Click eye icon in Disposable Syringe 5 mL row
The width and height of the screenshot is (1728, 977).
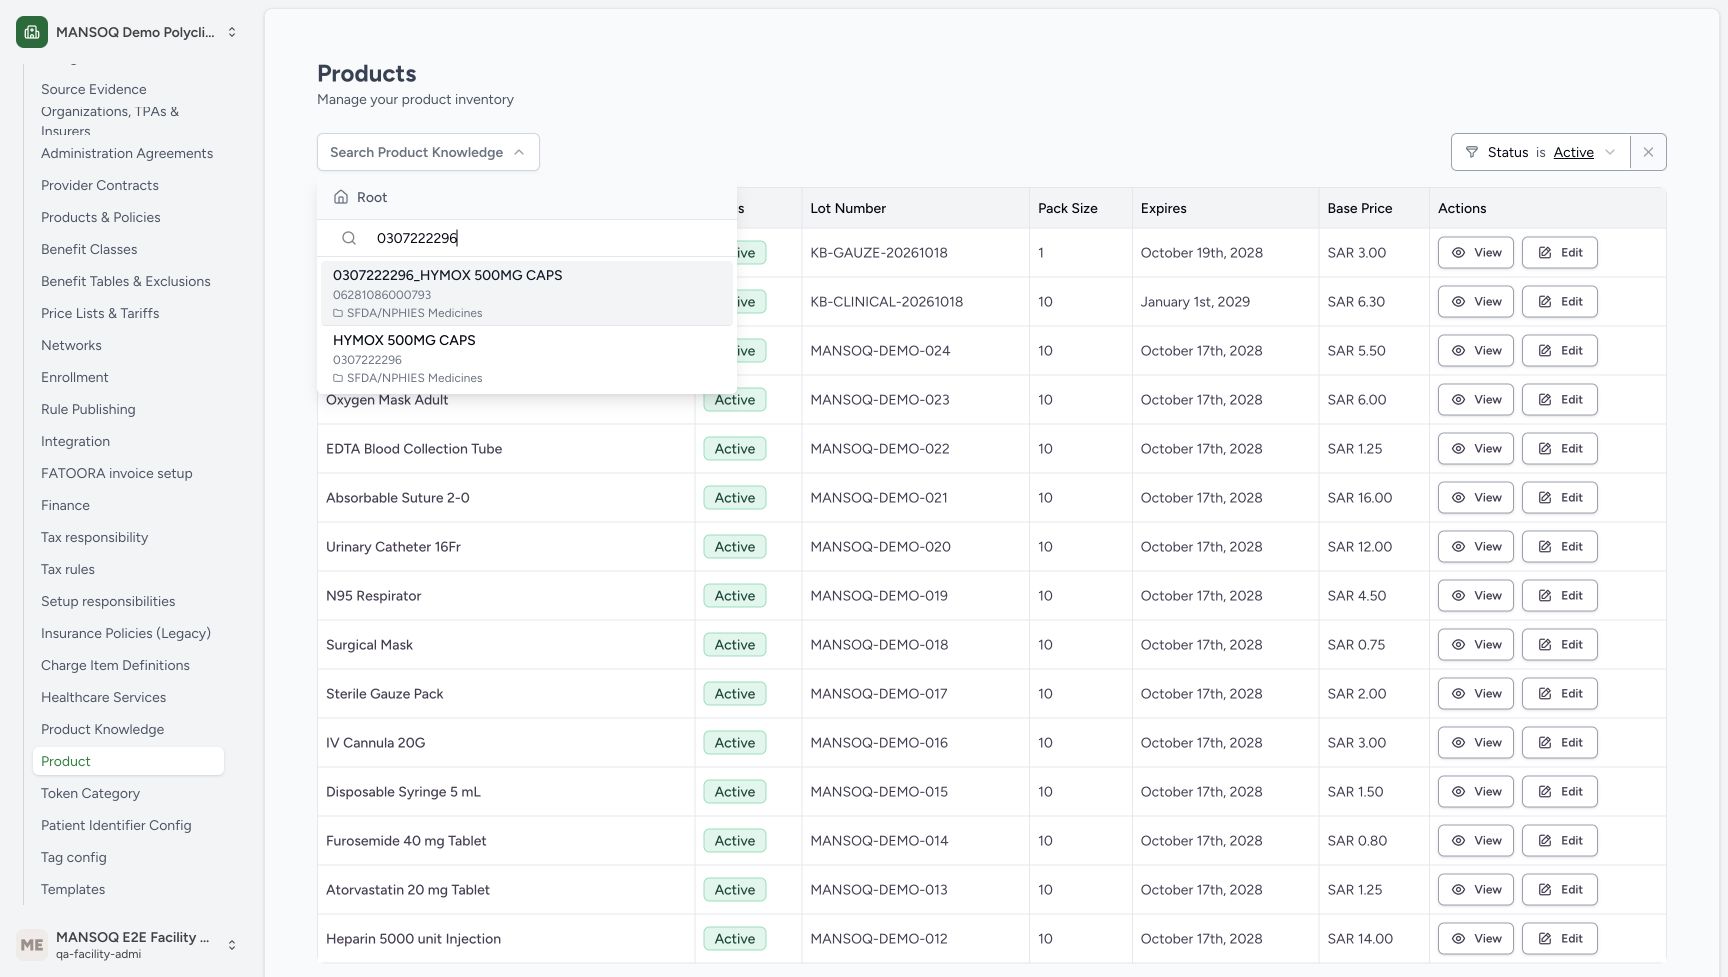pos(1458,792)
